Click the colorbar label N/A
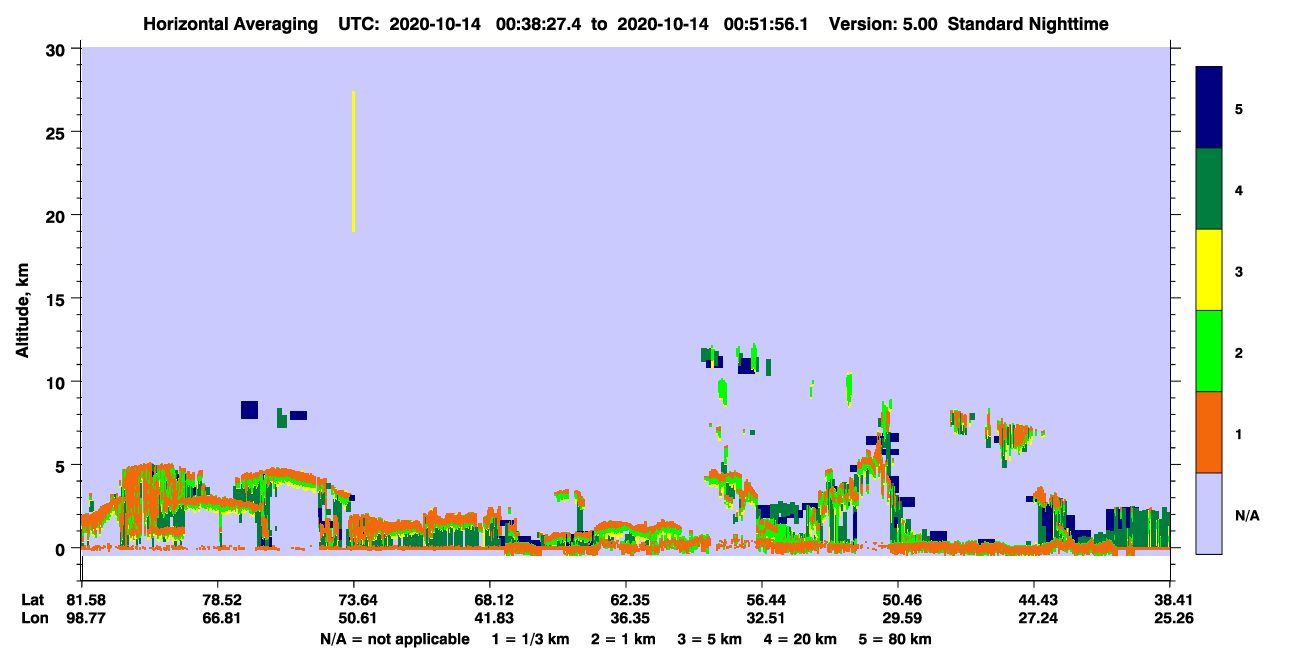The image size is (1300, 667). 1246,515
